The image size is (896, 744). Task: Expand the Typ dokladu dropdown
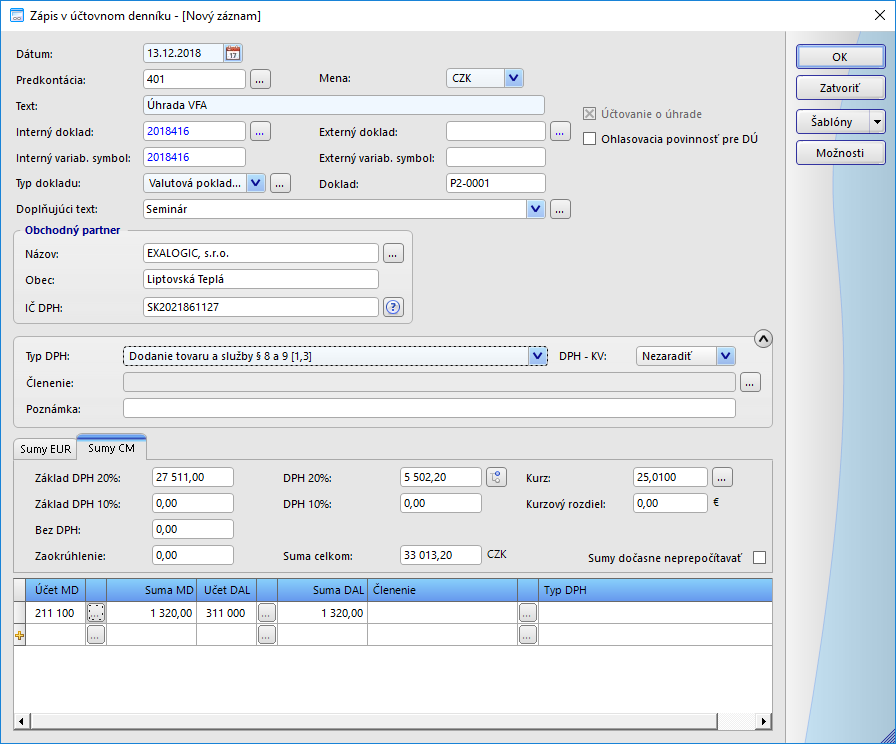[256, 183]
